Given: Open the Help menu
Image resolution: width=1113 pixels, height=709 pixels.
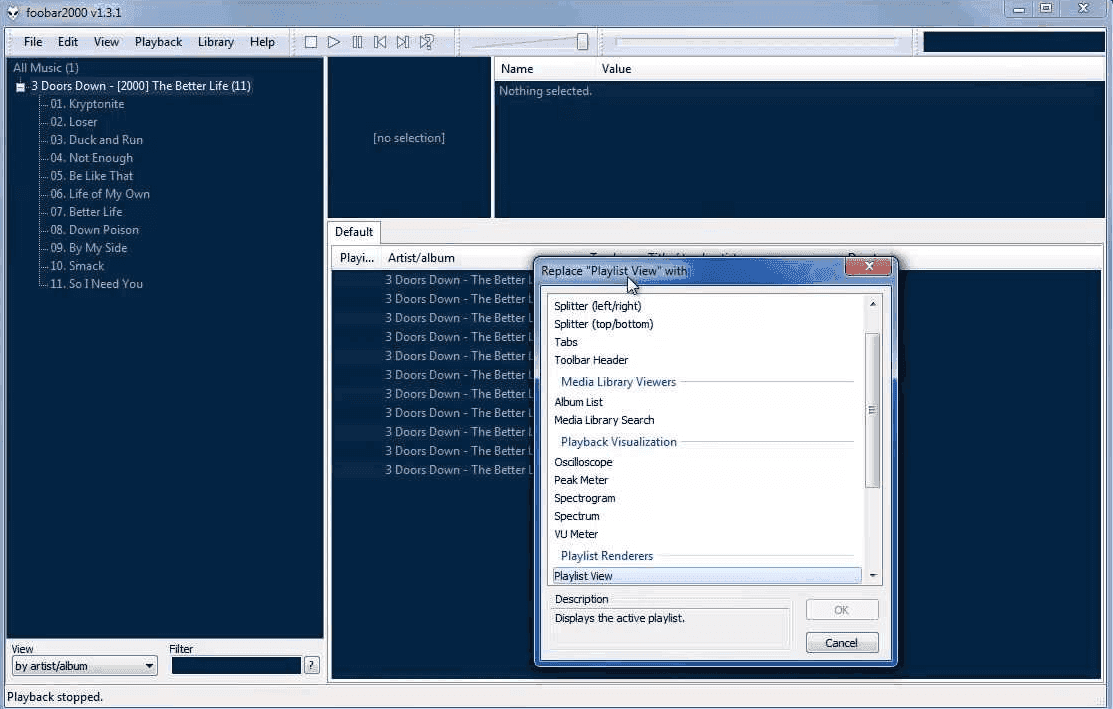Looking at the screenshot, I should 262,42.
